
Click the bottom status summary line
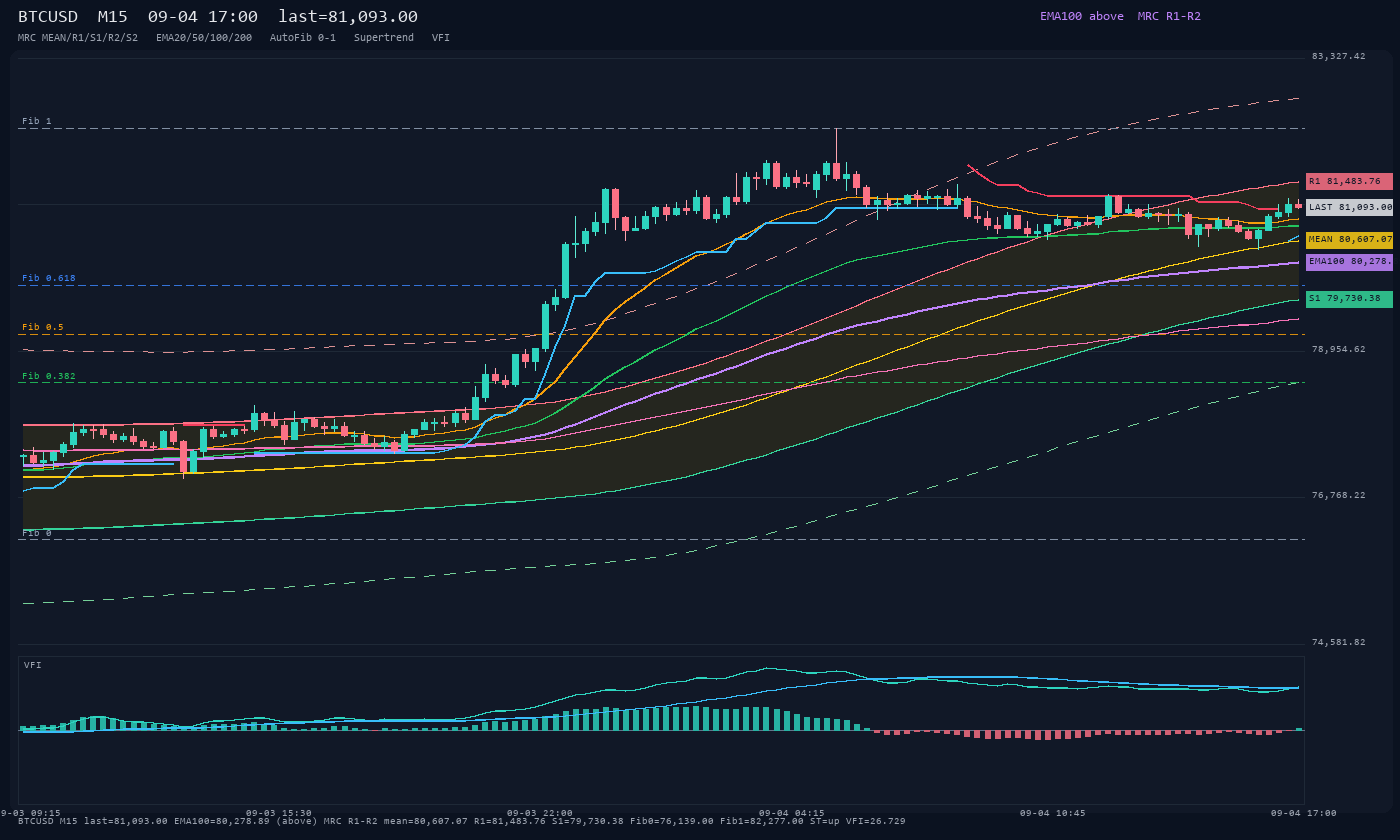tap(462, 821)
